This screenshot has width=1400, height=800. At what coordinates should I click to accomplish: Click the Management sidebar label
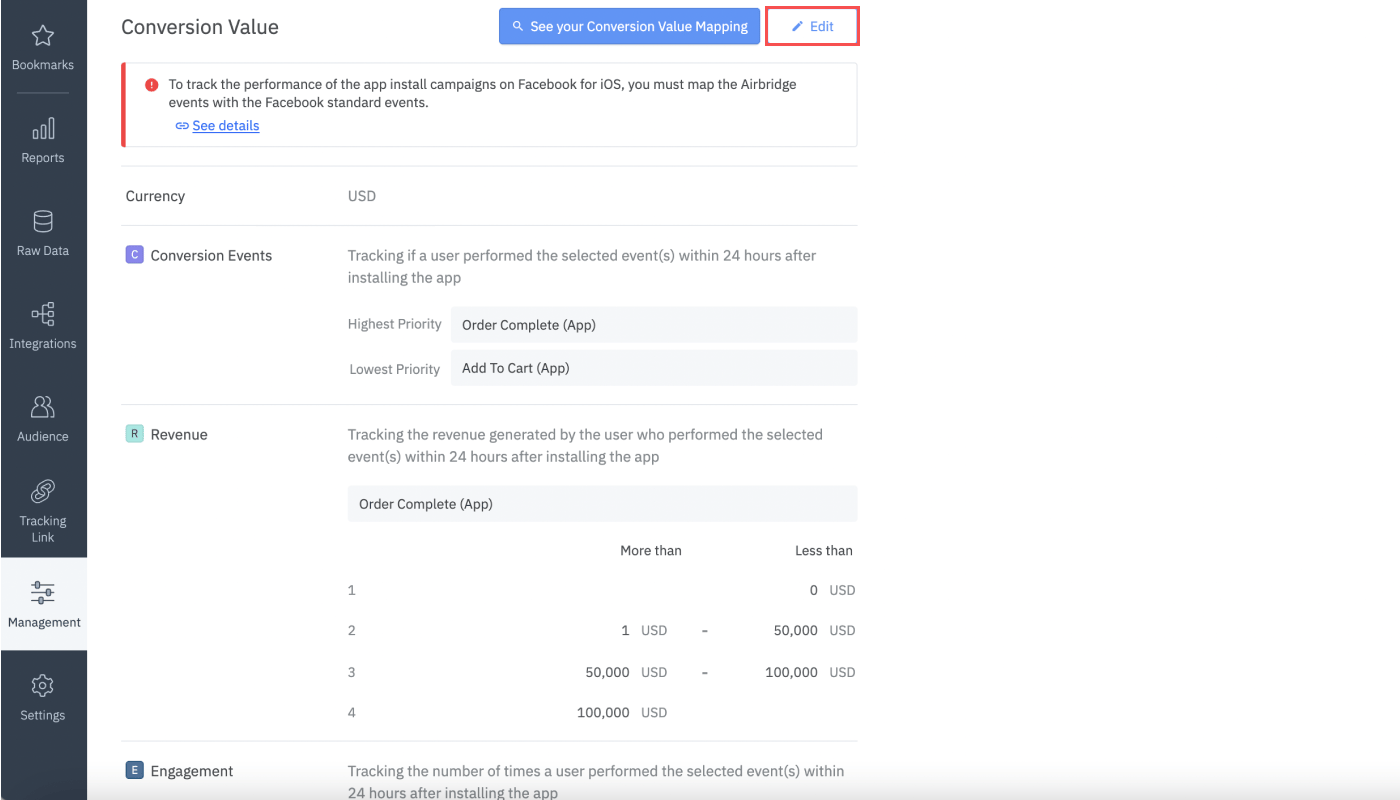(x=44, y=622)
